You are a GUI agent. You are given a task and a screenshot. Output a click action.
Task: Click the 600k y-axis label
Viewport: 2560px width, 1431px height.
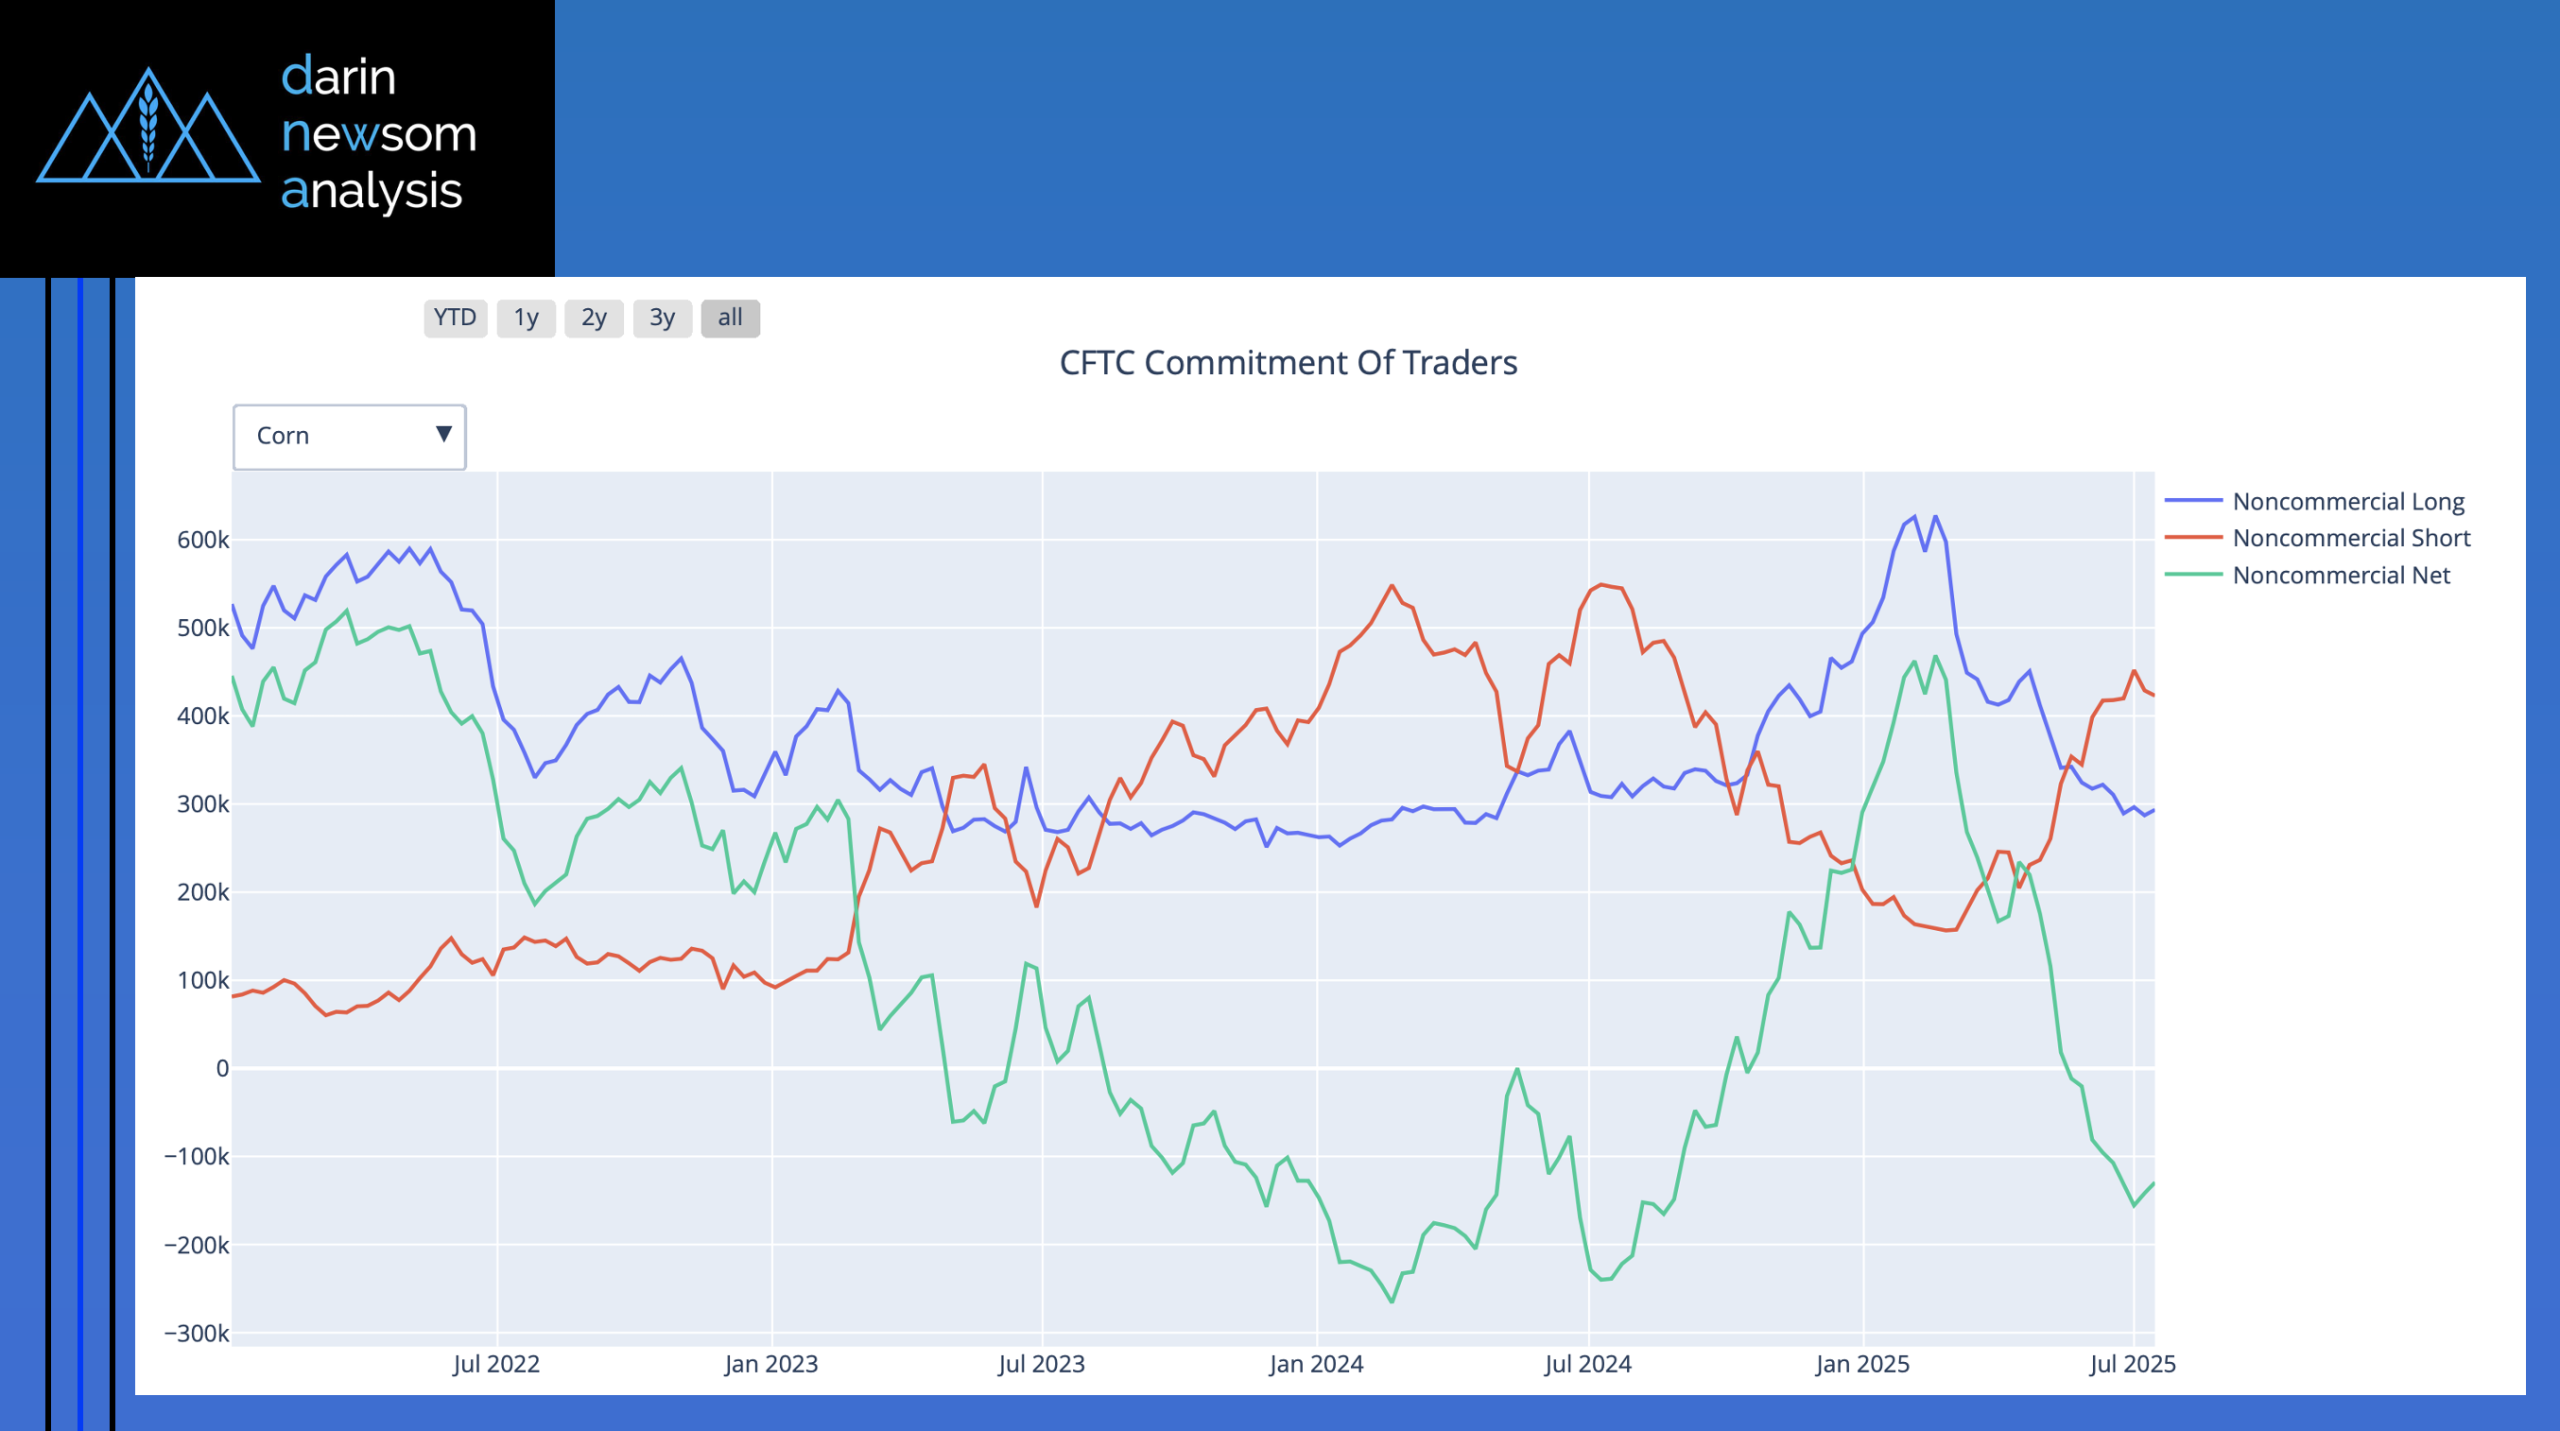pos(203,540)
